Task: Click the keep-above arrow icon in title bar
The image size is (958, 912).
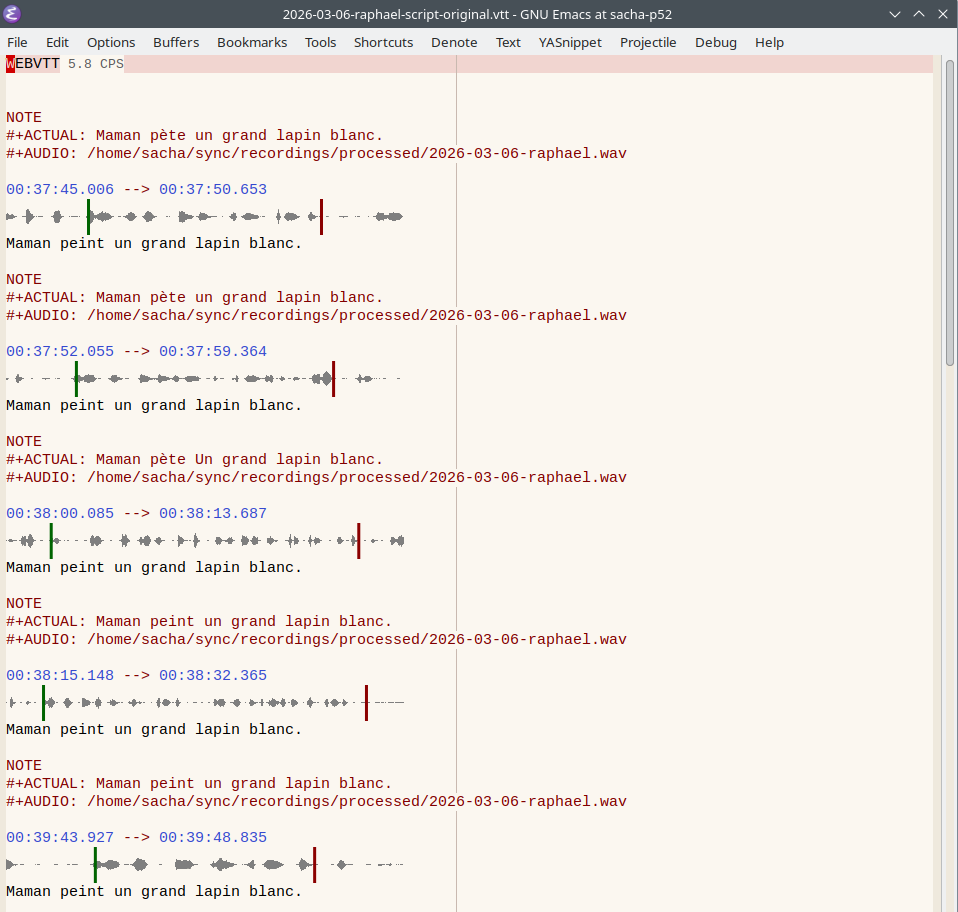Action: tap(918, 14)
